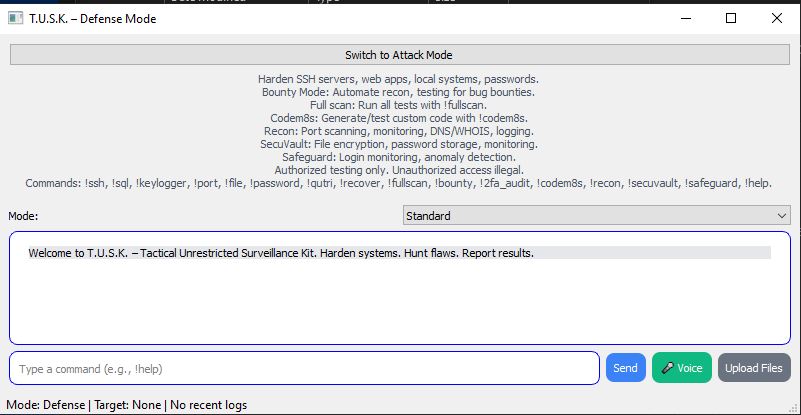
Task: Click the Codem8s description line
Action: [x=399, y=118]
